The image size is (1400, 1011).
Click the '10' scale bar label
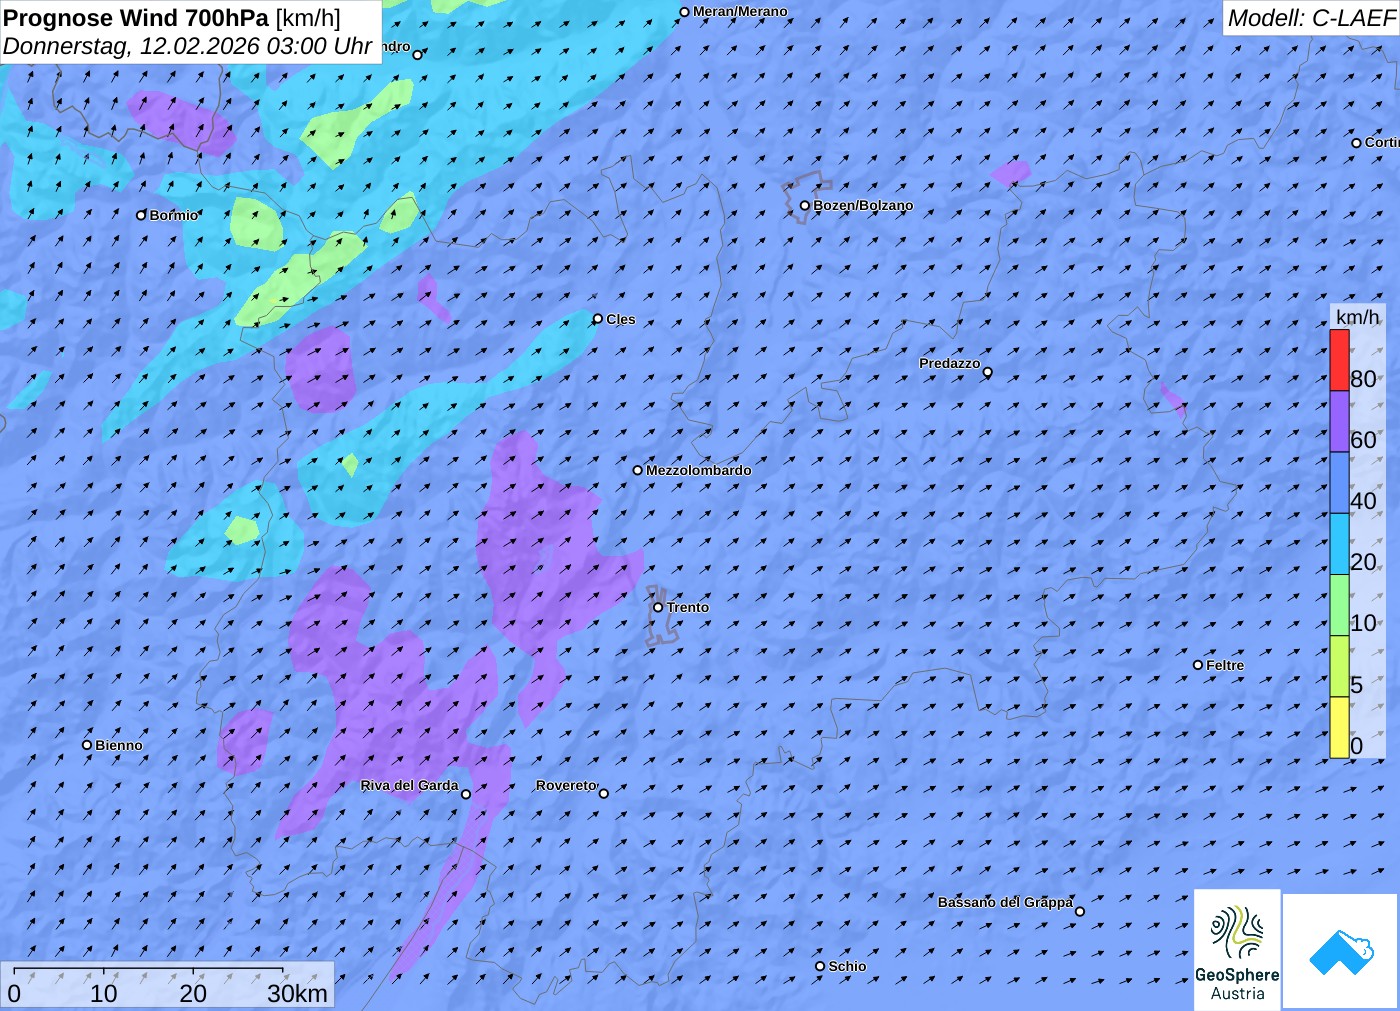pyautogui.click(x=104, y=993)
